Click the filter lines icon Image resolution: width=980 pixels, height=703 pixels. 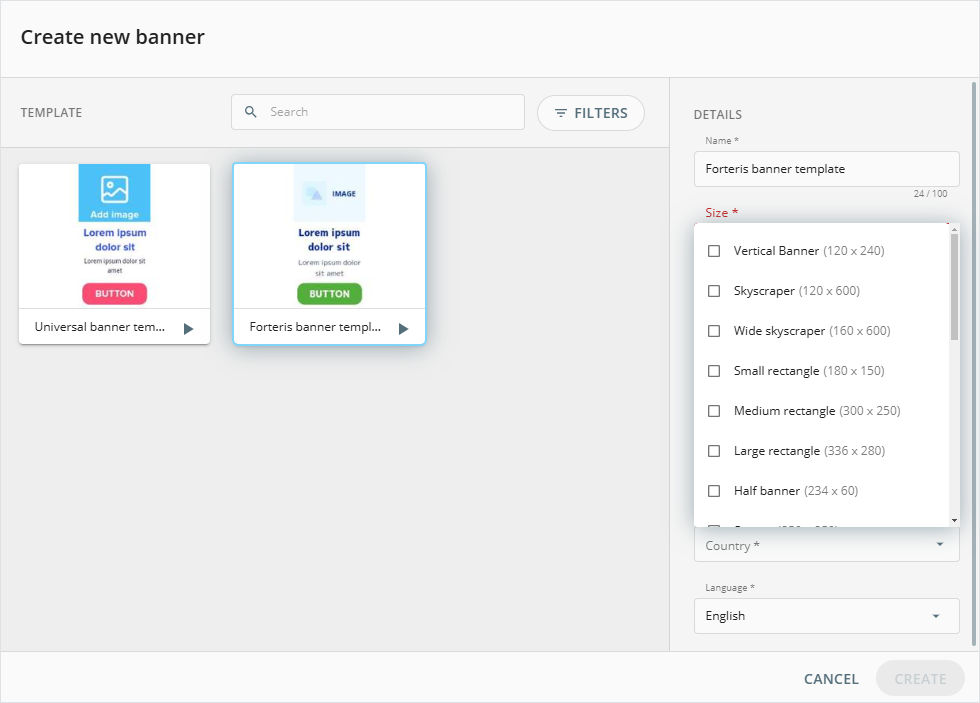coord(560,113)
